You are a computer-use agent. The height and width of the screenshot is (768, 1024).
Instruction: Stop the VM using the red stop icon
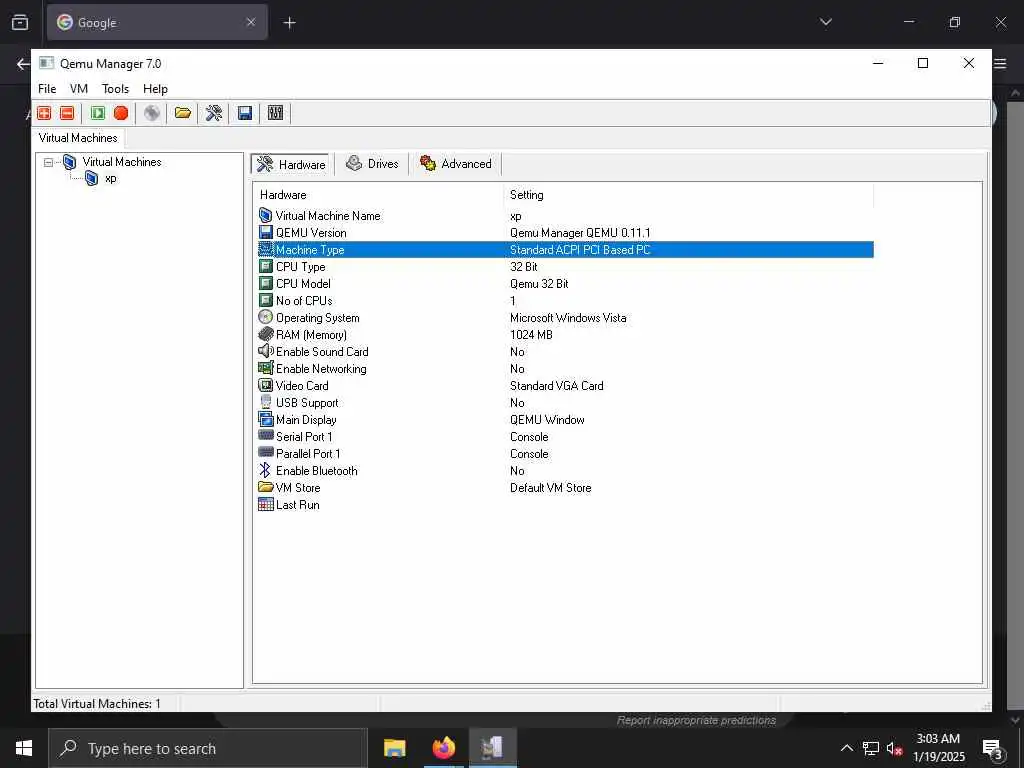tap(121, 113)
